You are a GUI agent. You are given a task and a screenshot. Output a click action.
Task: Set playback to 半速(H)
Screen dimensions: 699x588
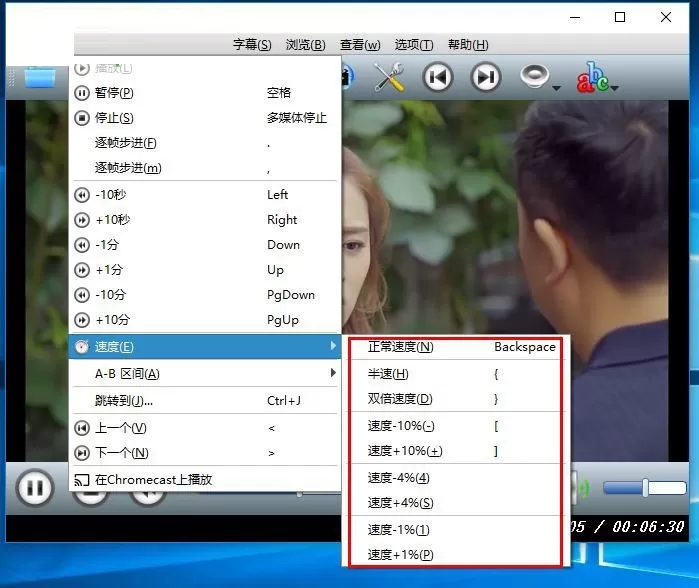click(x=455, y=374)
